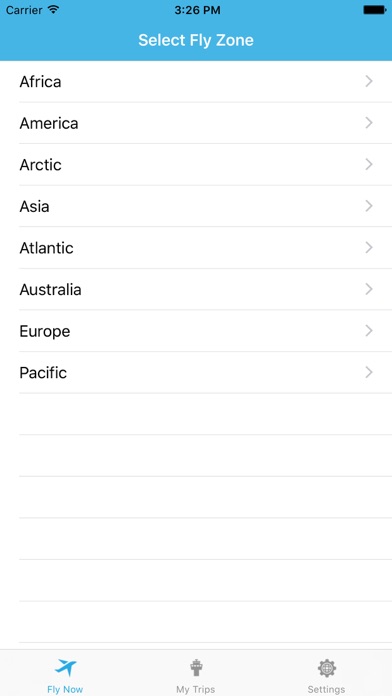The width and height of the screenshot is (392, 696).
Task: Switch to the Settings tab label
Action: tap(326, 689)
